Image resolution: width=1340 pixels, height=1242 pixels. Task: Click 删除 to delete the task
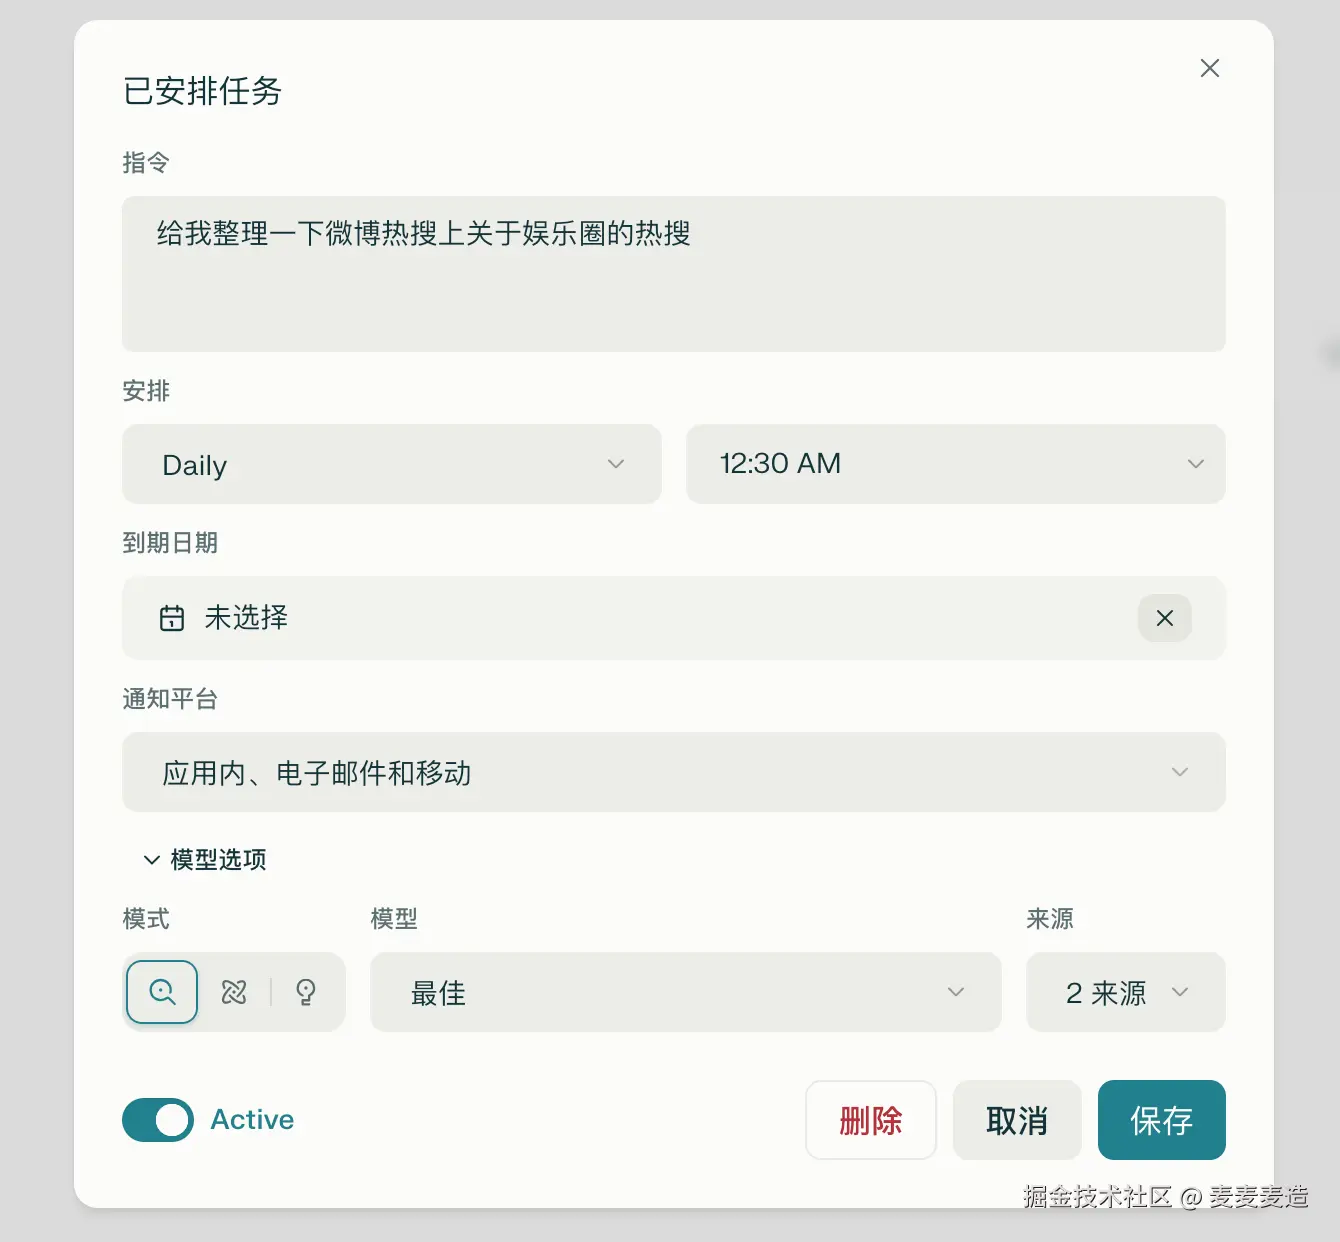tap(871, 1120)
